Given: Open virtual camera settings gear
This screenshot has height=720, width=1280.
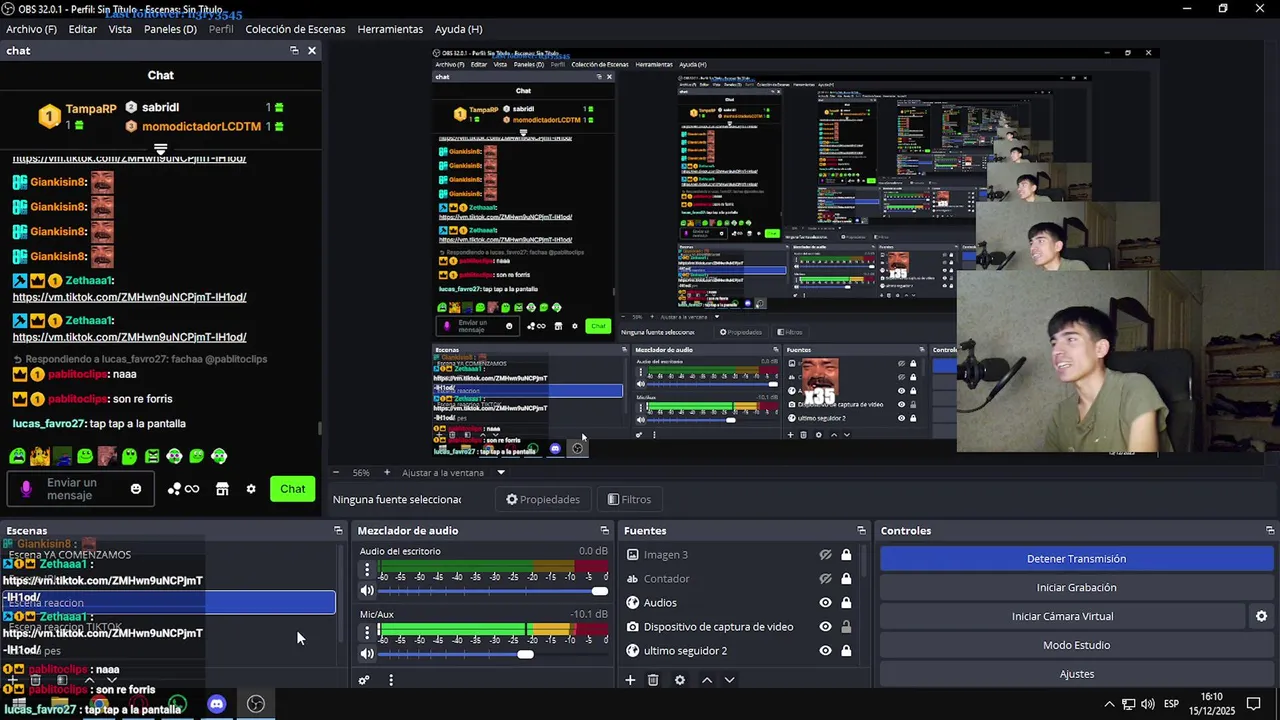Looking at the screenshot, I should coord(1261,617).
